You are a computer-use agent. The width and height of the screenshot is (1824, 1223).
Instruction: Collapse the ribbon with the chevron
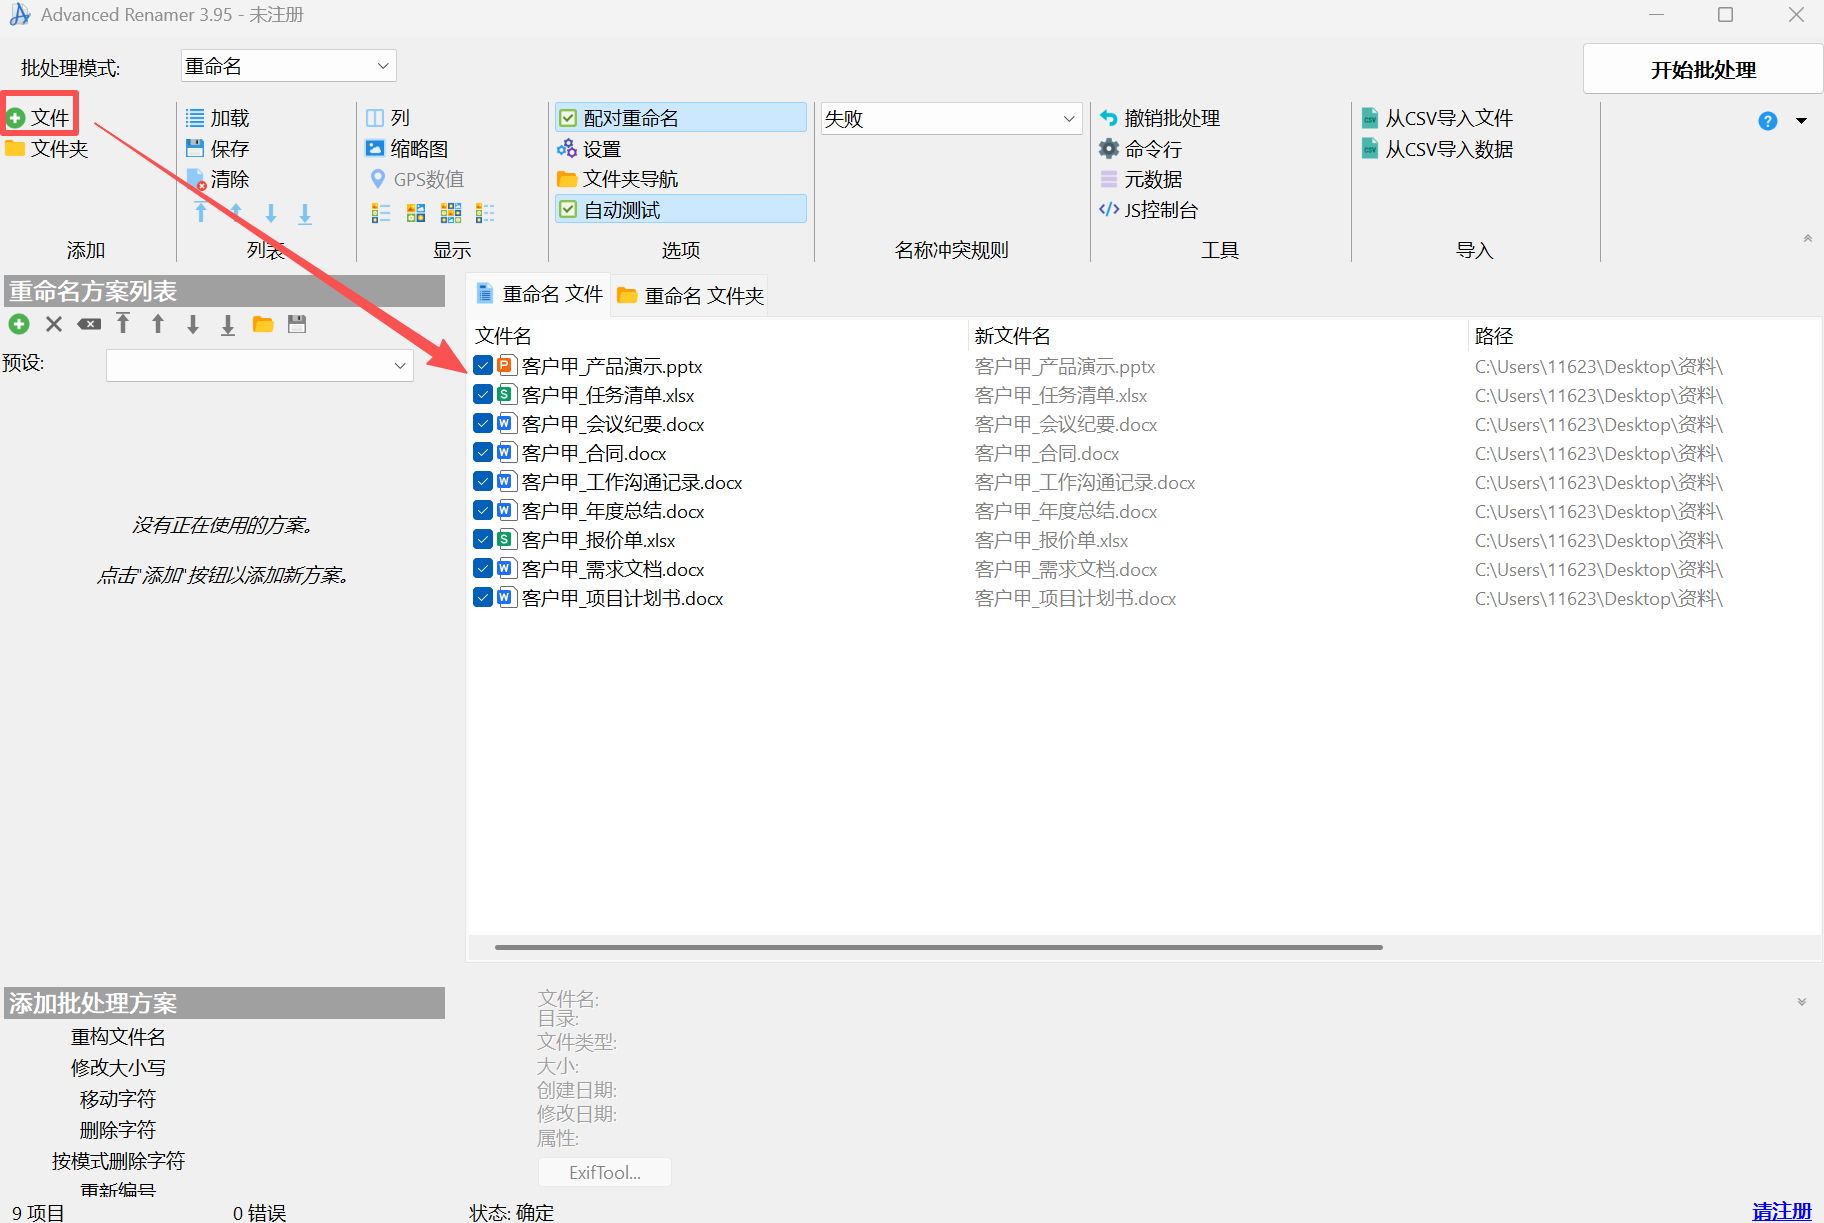(x=1807, y=238)
